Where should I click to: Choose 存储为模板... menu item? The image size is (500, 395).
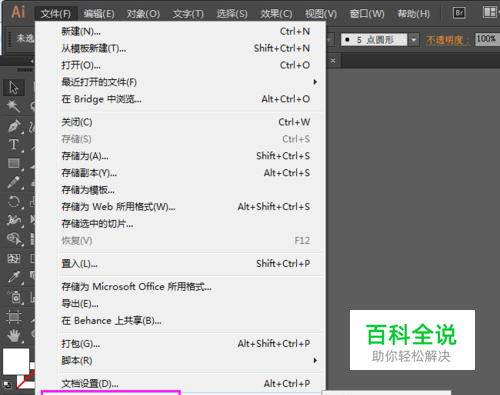pyautogui.click(x=180, y=190)
